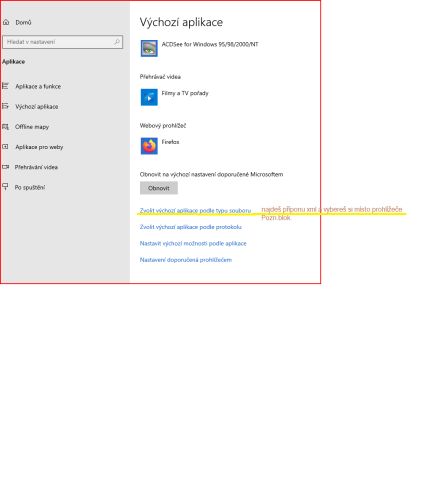Image resolution: width=422 pixels, height=500 pixels.
Task: Open Zvolit výchozí aplikace podle typu souboru
Action: [195, 211]
